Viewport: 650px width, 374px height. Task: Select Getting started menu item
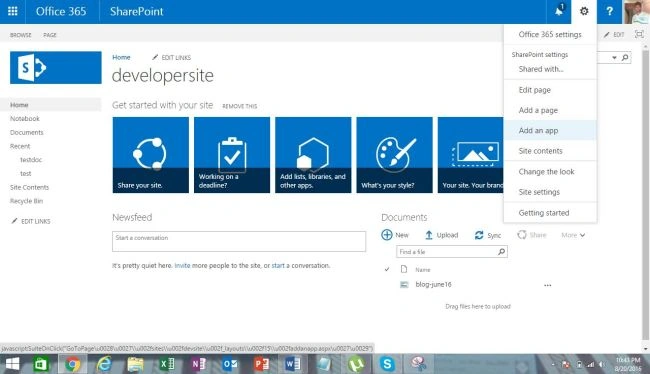550,213
